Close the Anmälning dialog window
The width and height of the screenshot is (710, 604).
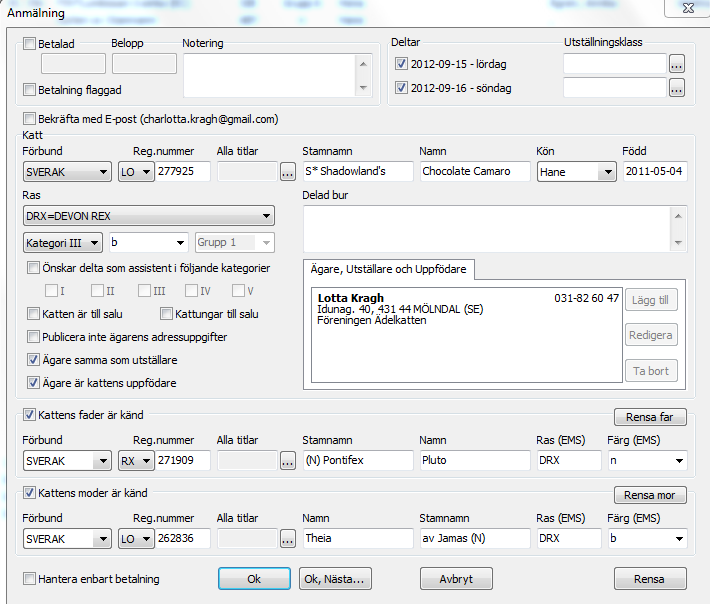[688, 8]
